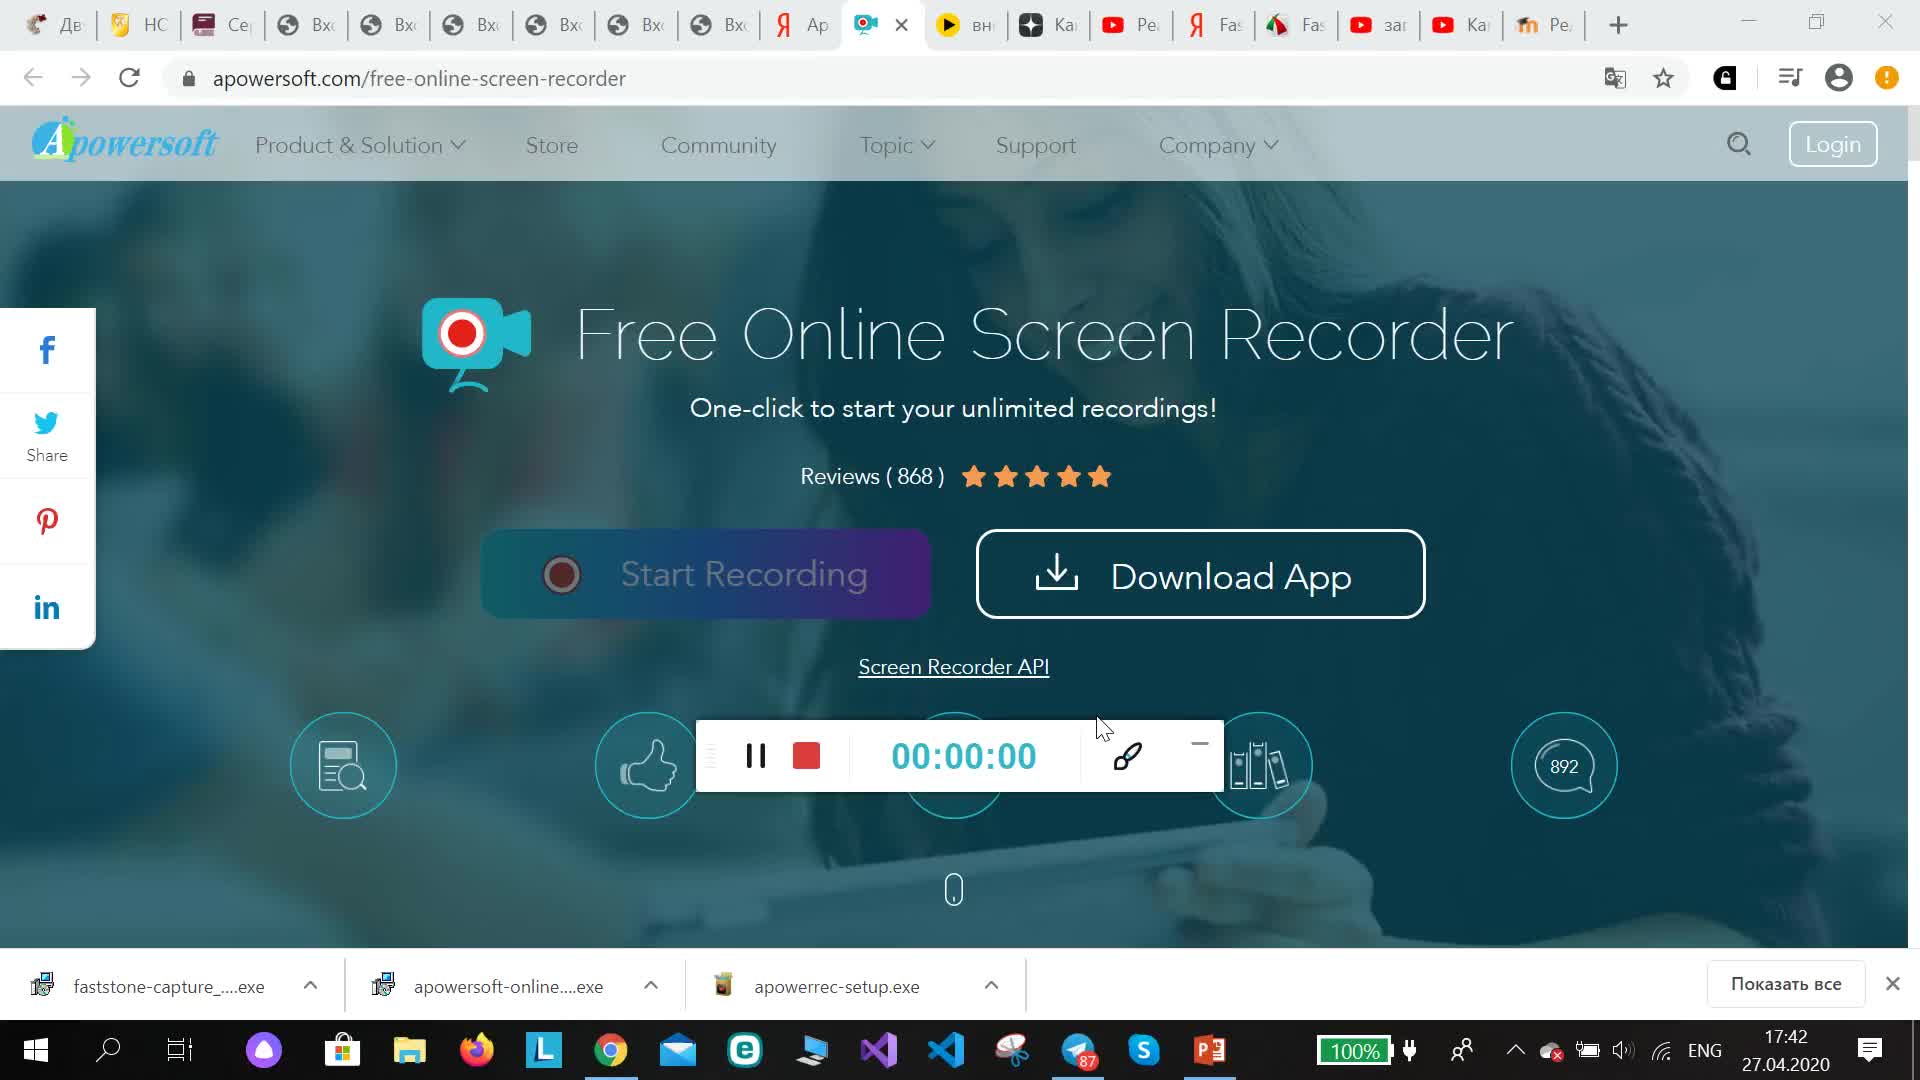Show hidden system tray icons
Image resolution: width=1920 pixels, height=1080 pixels.
click(1516, 1050)
